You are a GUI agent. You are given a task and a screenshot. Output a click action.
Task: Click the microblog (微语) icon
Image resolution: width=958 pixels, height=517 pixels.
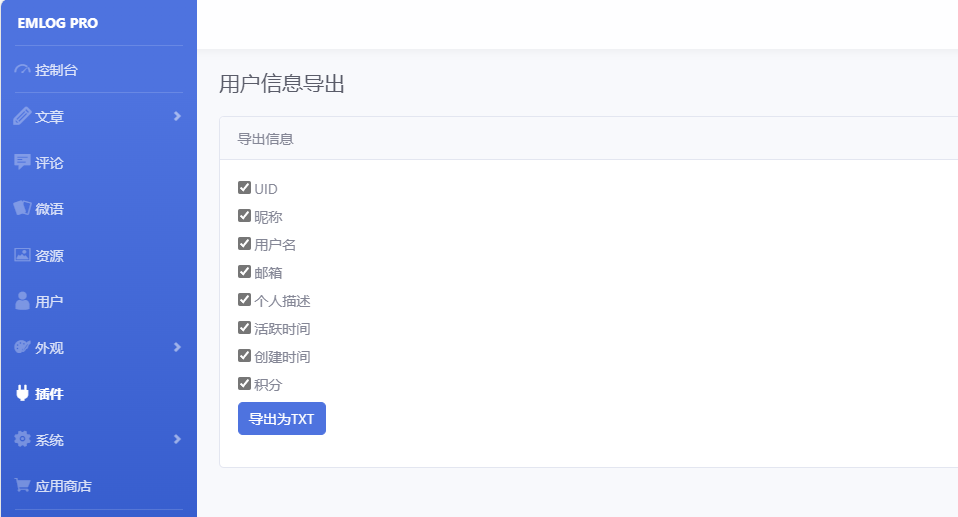[22, 208]
